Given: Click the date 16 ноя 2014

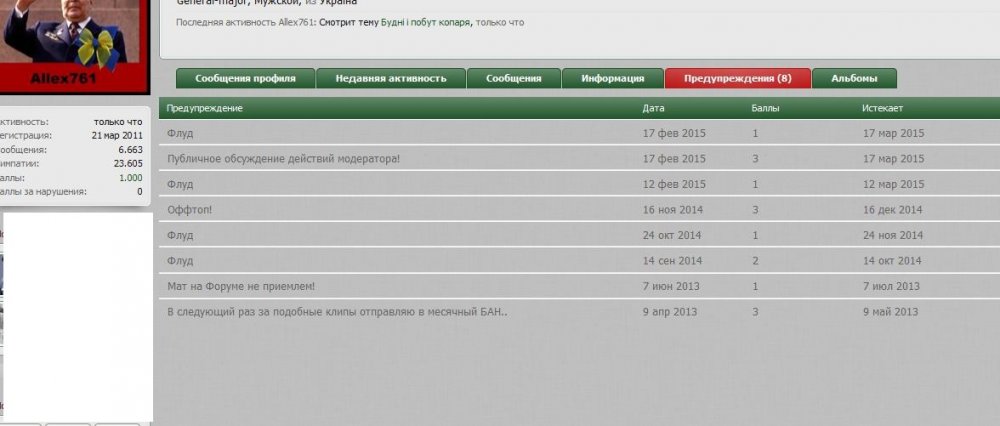Looking at the screenshot, I should coord(673,210).
